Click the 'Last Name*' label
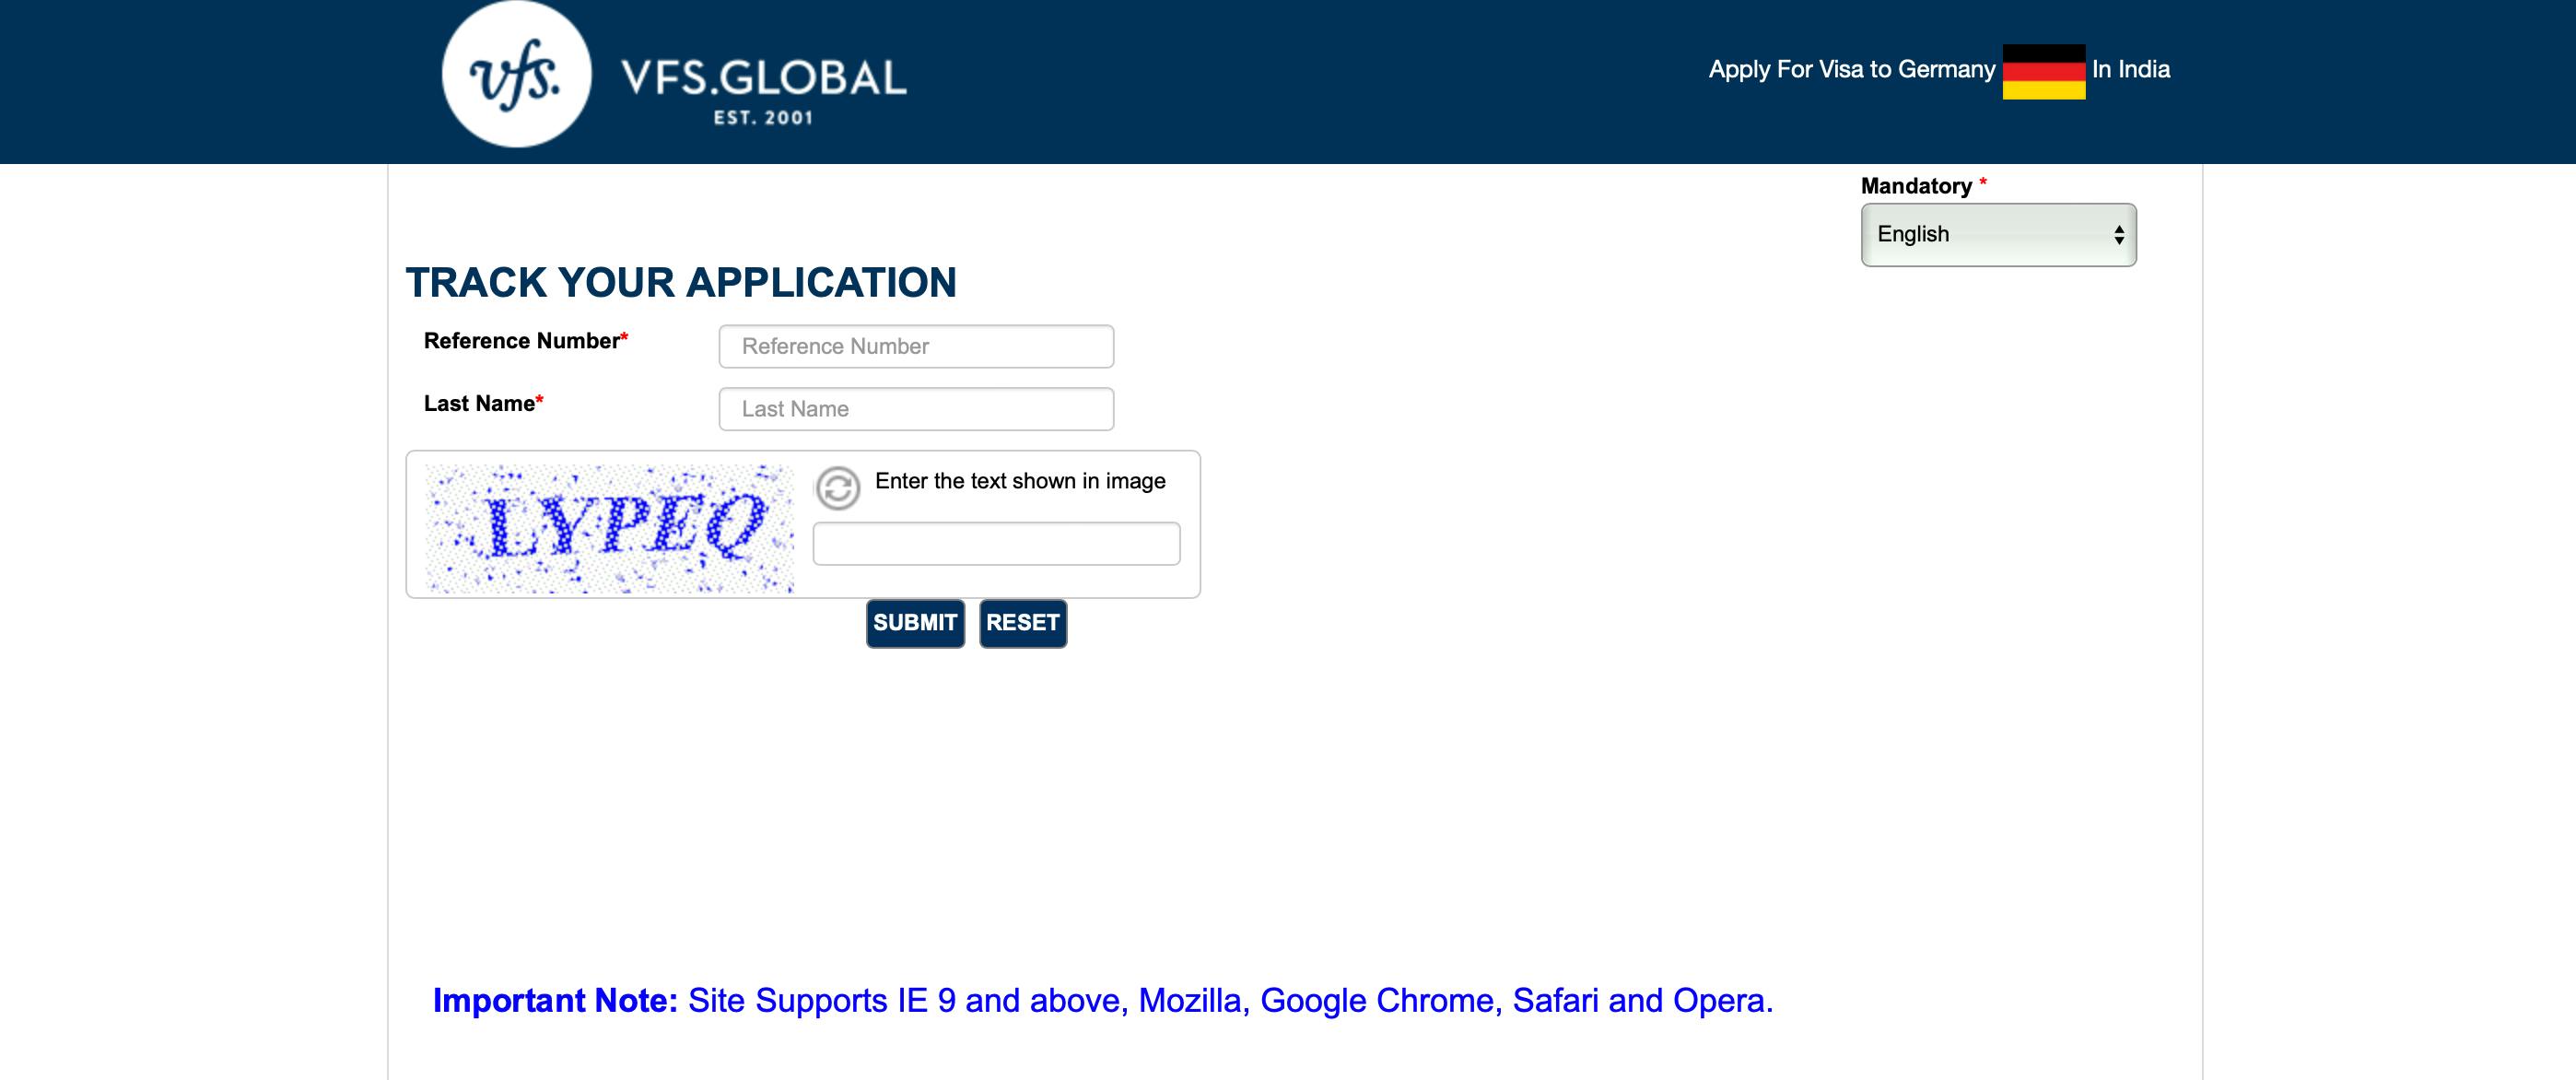 [483, 404]
